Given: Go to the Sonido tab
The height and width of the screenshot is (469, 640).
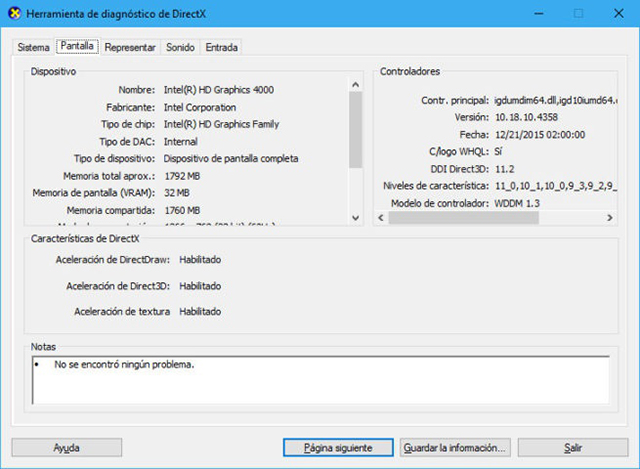Looking at the screenshot, I should click(x=180, y=47).
